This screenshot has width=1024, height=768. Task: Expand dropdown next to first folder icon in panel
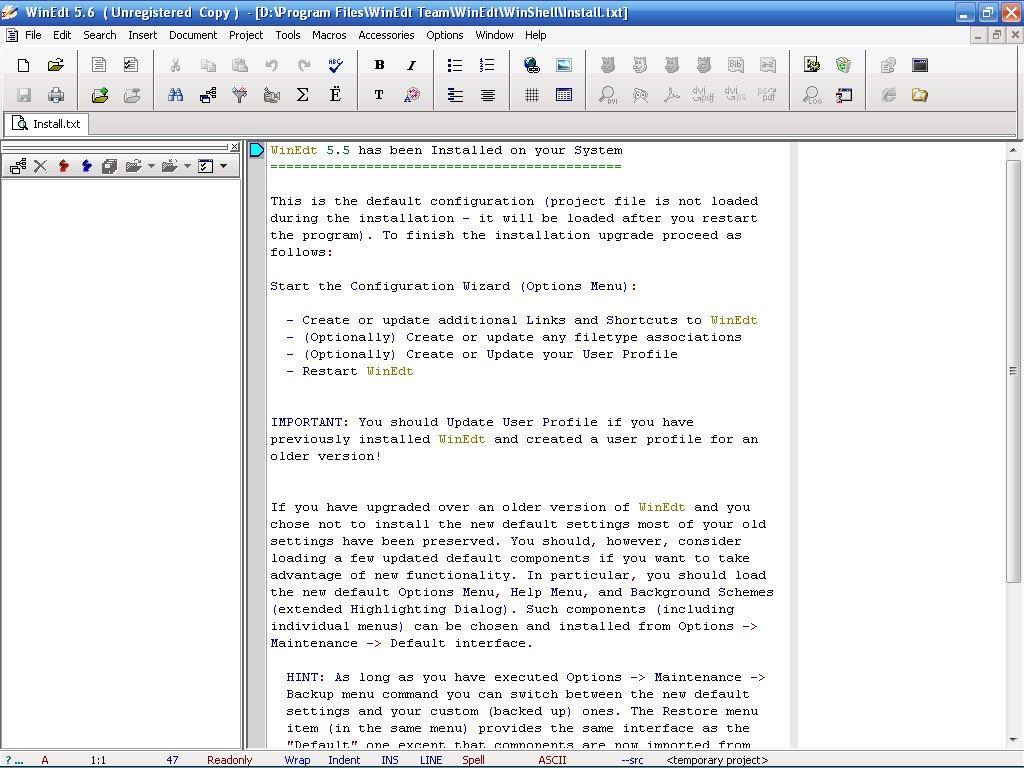point(152,166)
